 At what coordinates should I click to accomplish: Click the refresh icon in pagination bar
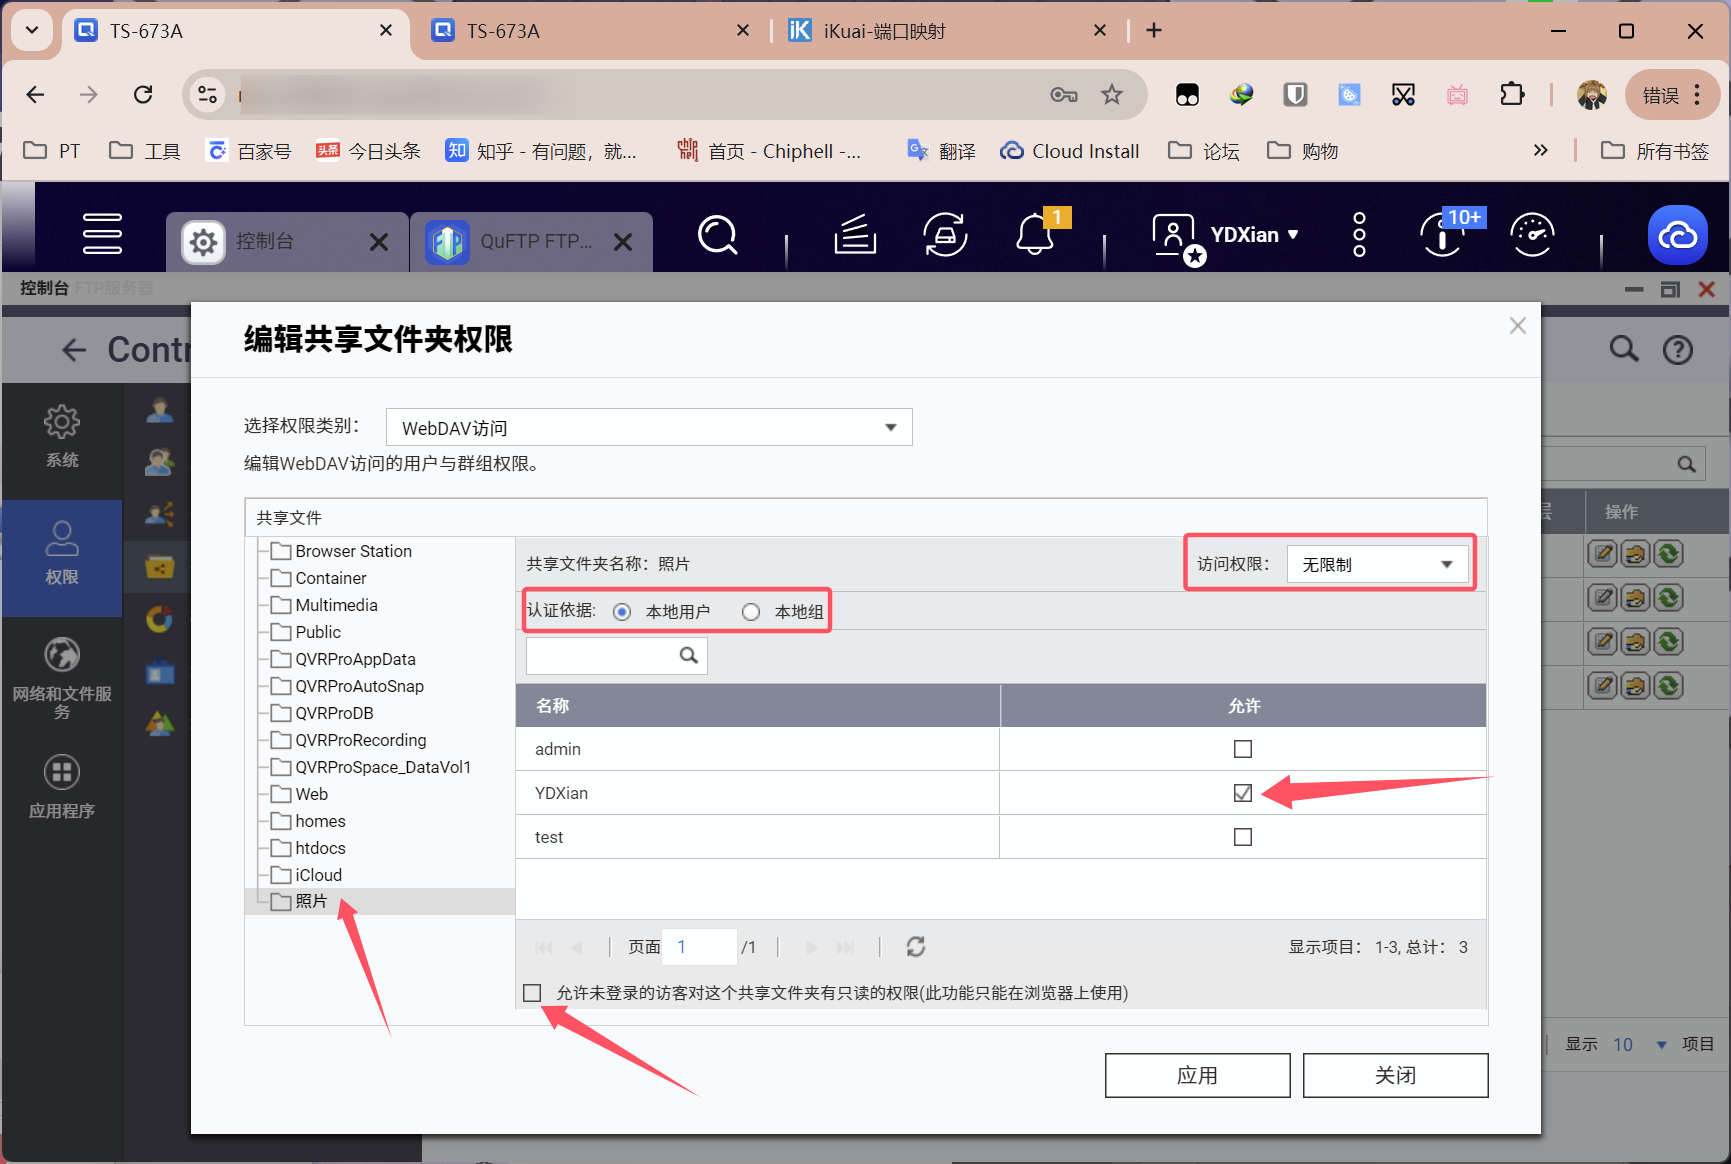coord(915,947)
